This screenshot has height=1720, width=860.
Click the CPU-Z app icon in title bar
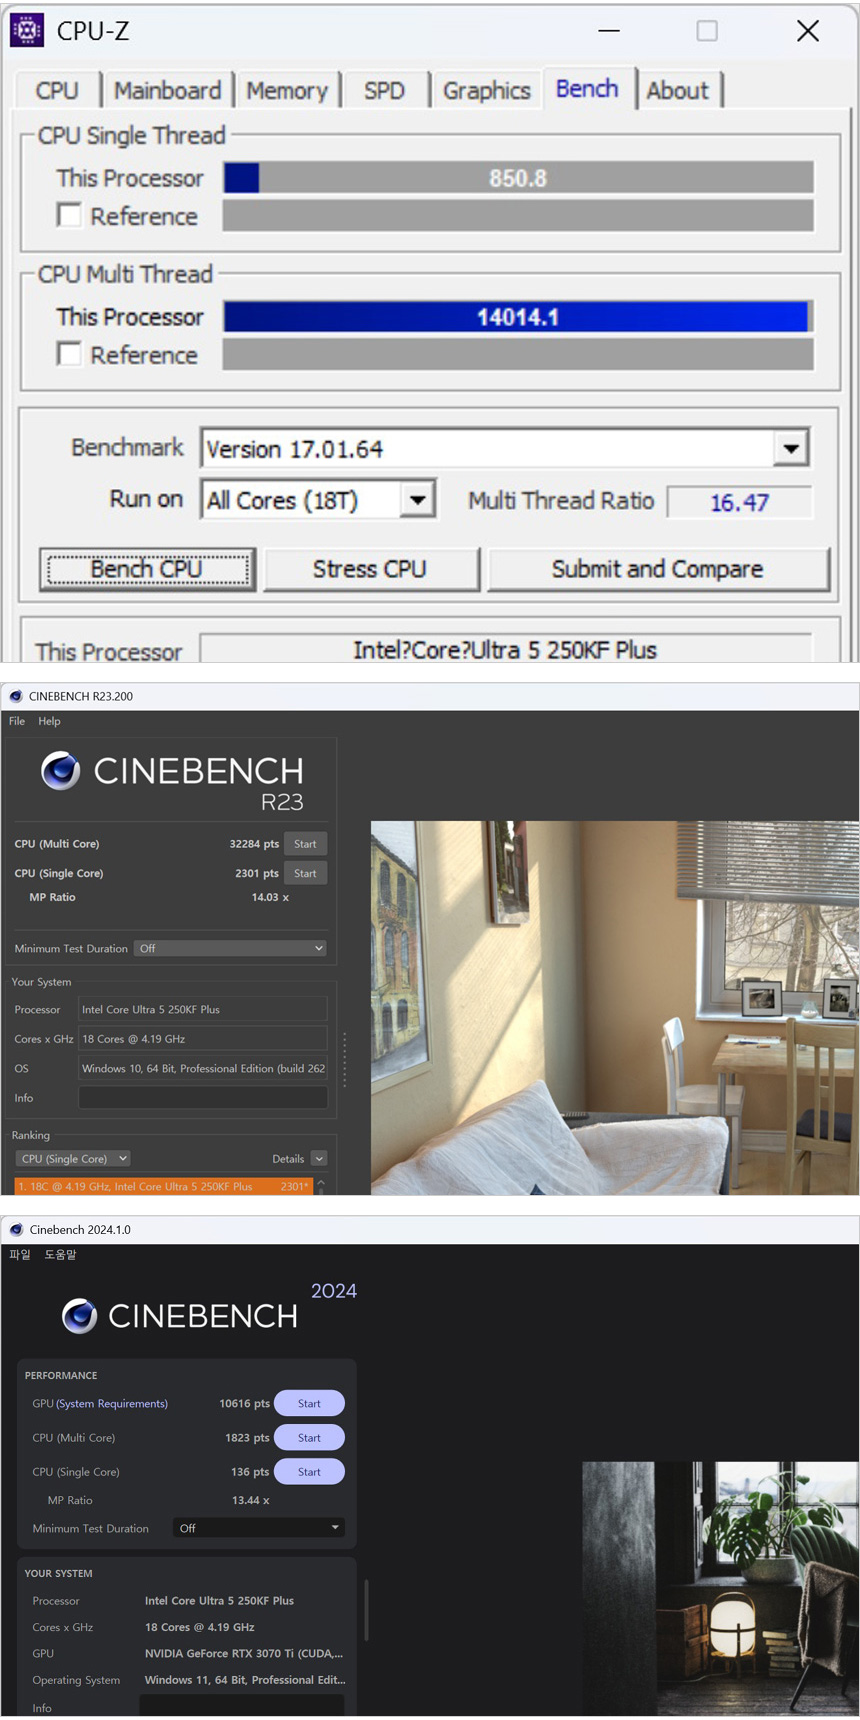tap(27, 31)
